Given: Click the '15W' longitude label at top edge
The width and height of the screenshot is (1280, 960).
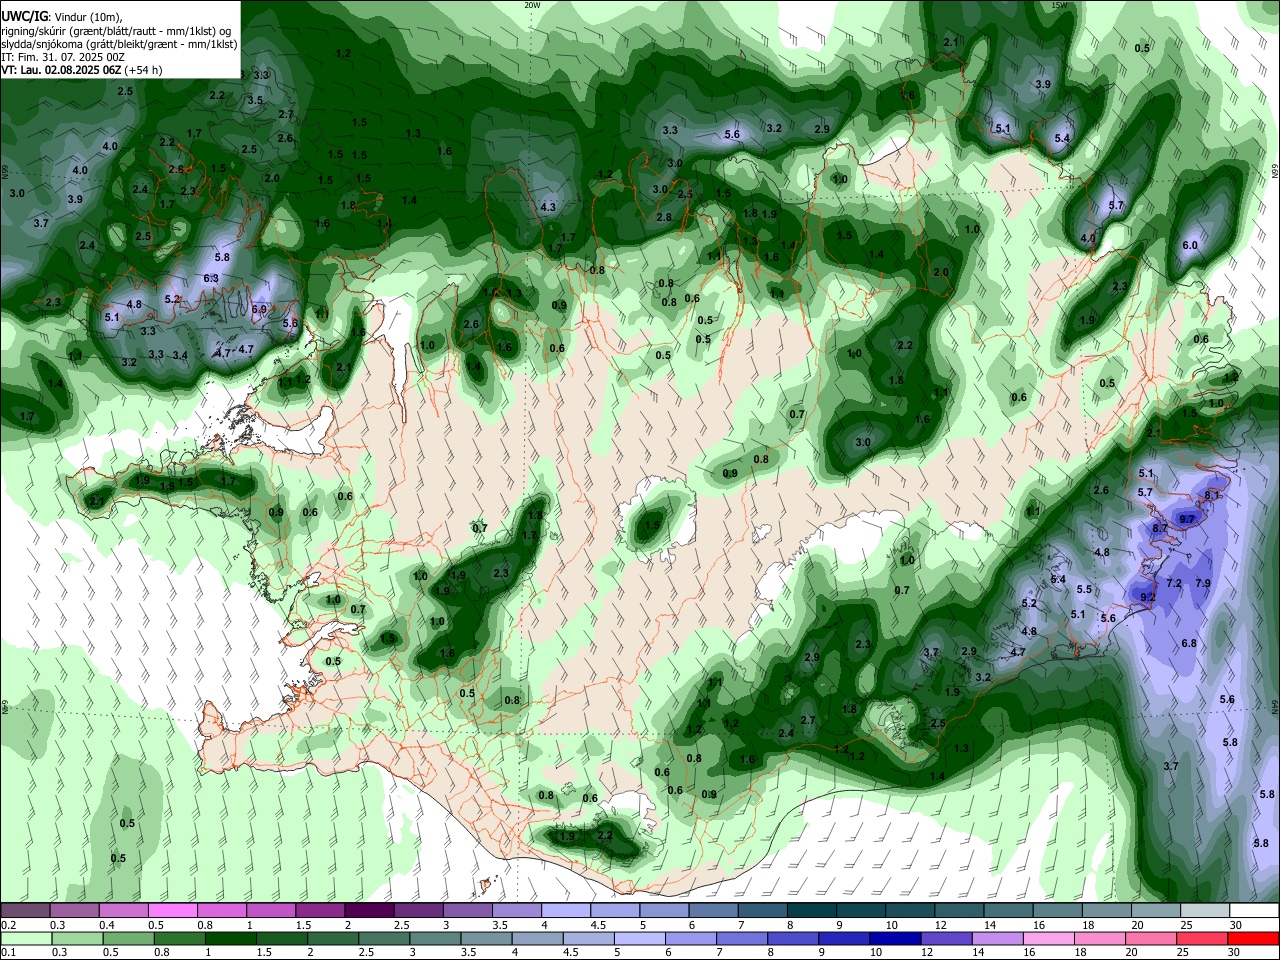Looking at the screenshot, I should click(1059, 5).
